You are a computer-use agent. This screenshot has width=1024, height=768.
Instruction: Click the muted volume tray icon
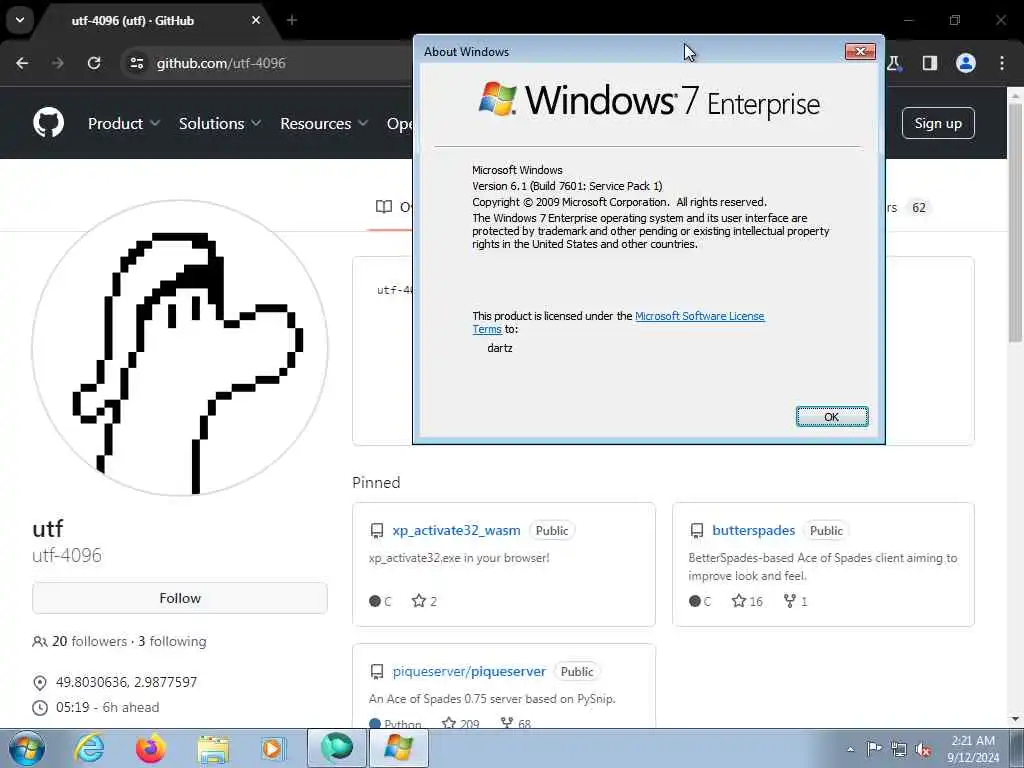[x=923, y=749]
